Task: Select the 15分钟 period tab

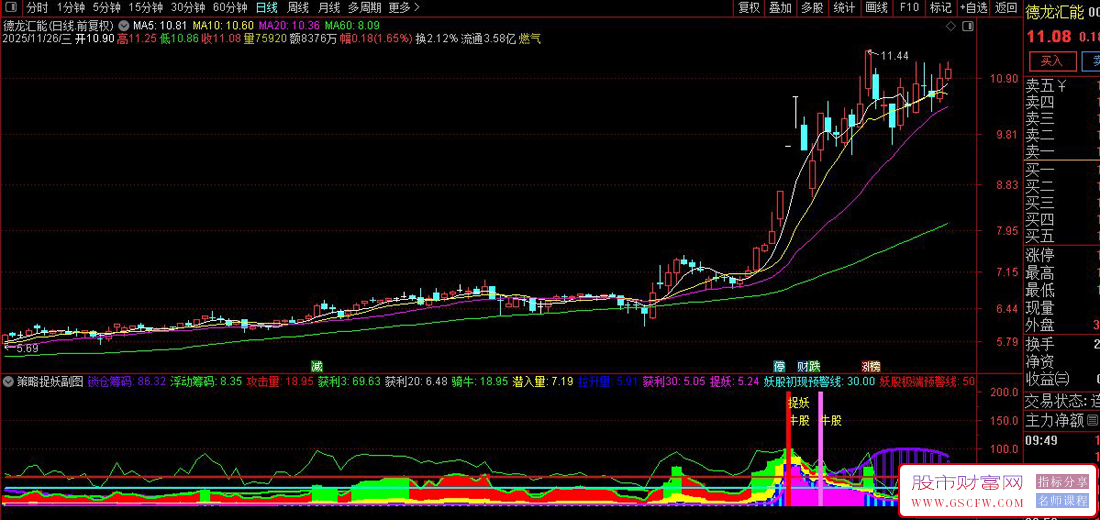Action: 145,8
